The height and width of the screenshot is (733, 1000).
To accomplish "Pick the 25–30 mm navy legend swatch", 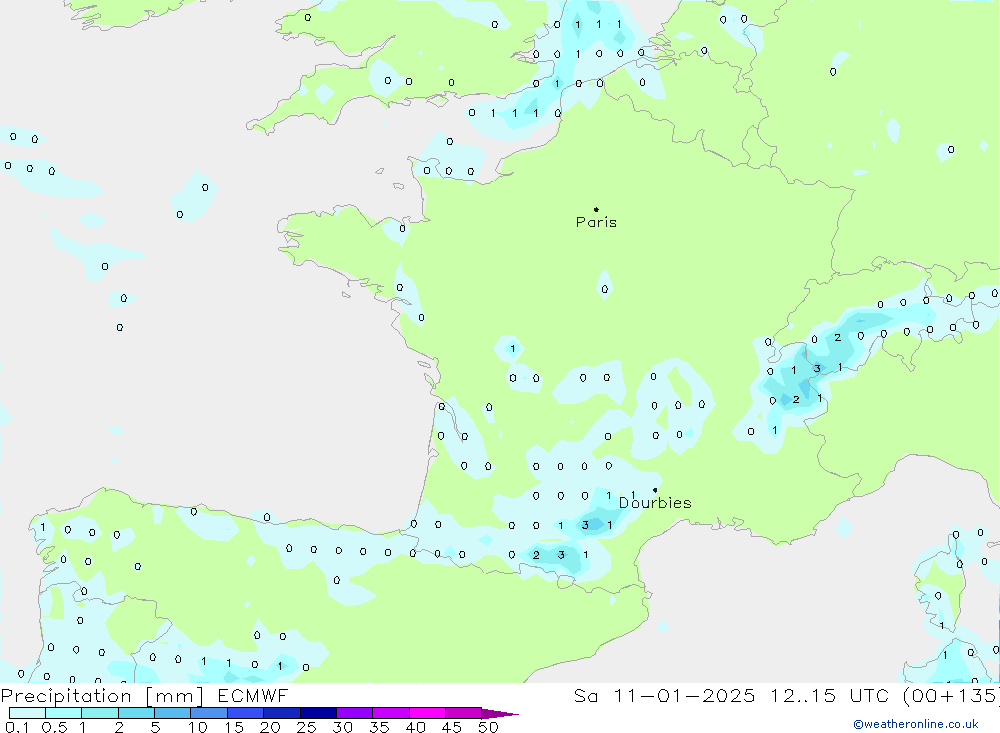I will click(x=318, y=713).
